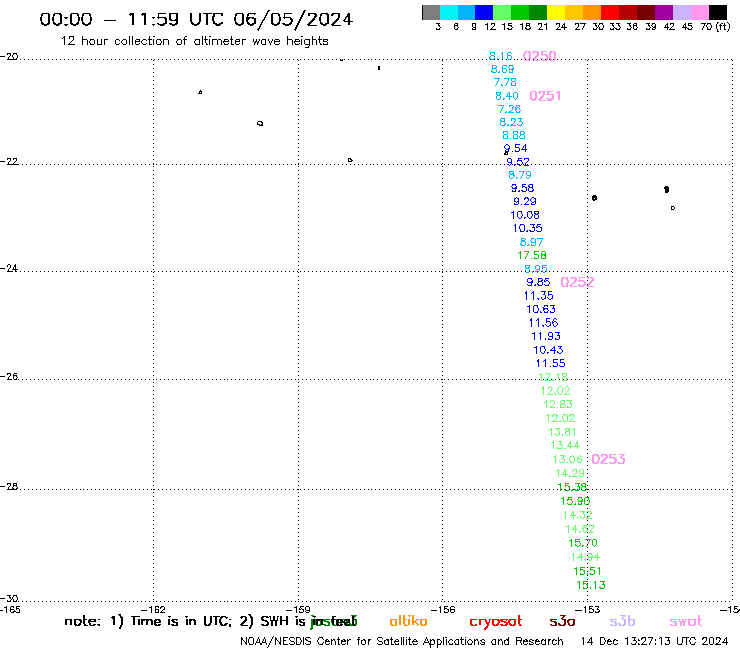Select the 's3a' satellite legend label
The width and height of the screenshot is (740, 650).
point(562,621)
